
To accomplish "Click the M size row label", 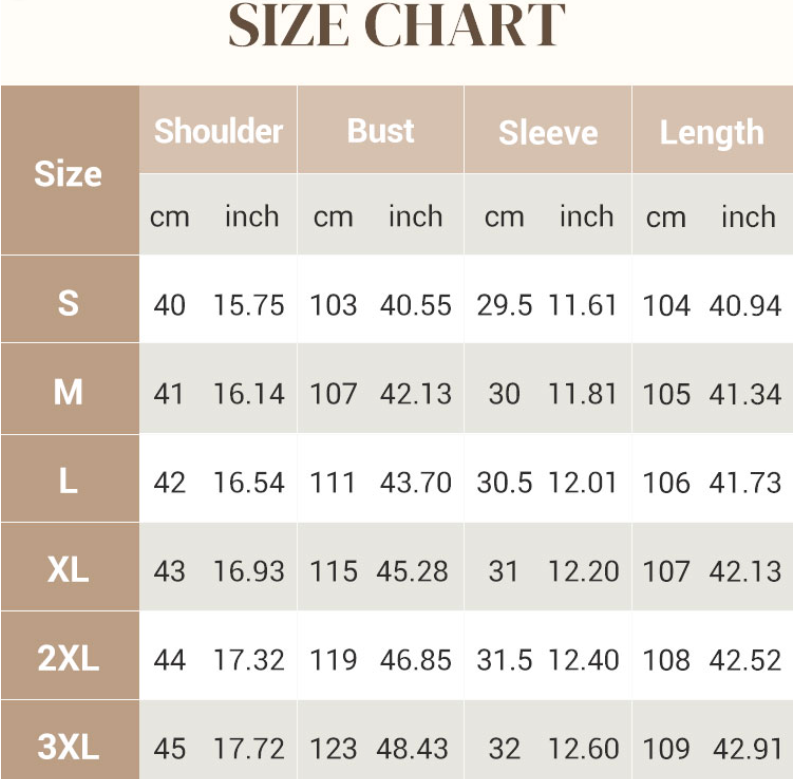I will pos(68,392).
